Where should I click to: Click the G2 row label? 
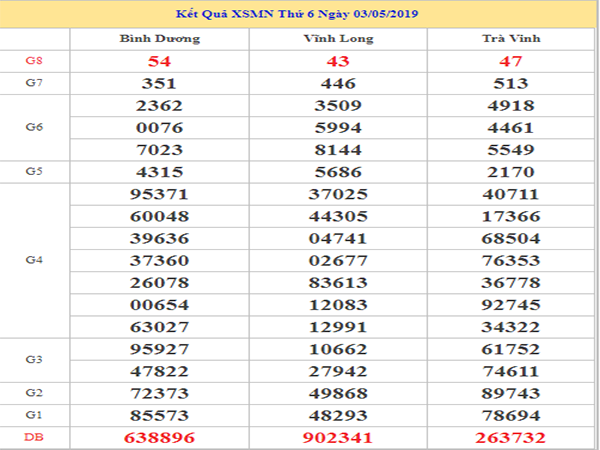pyautogui.click(x=34, y=393)
